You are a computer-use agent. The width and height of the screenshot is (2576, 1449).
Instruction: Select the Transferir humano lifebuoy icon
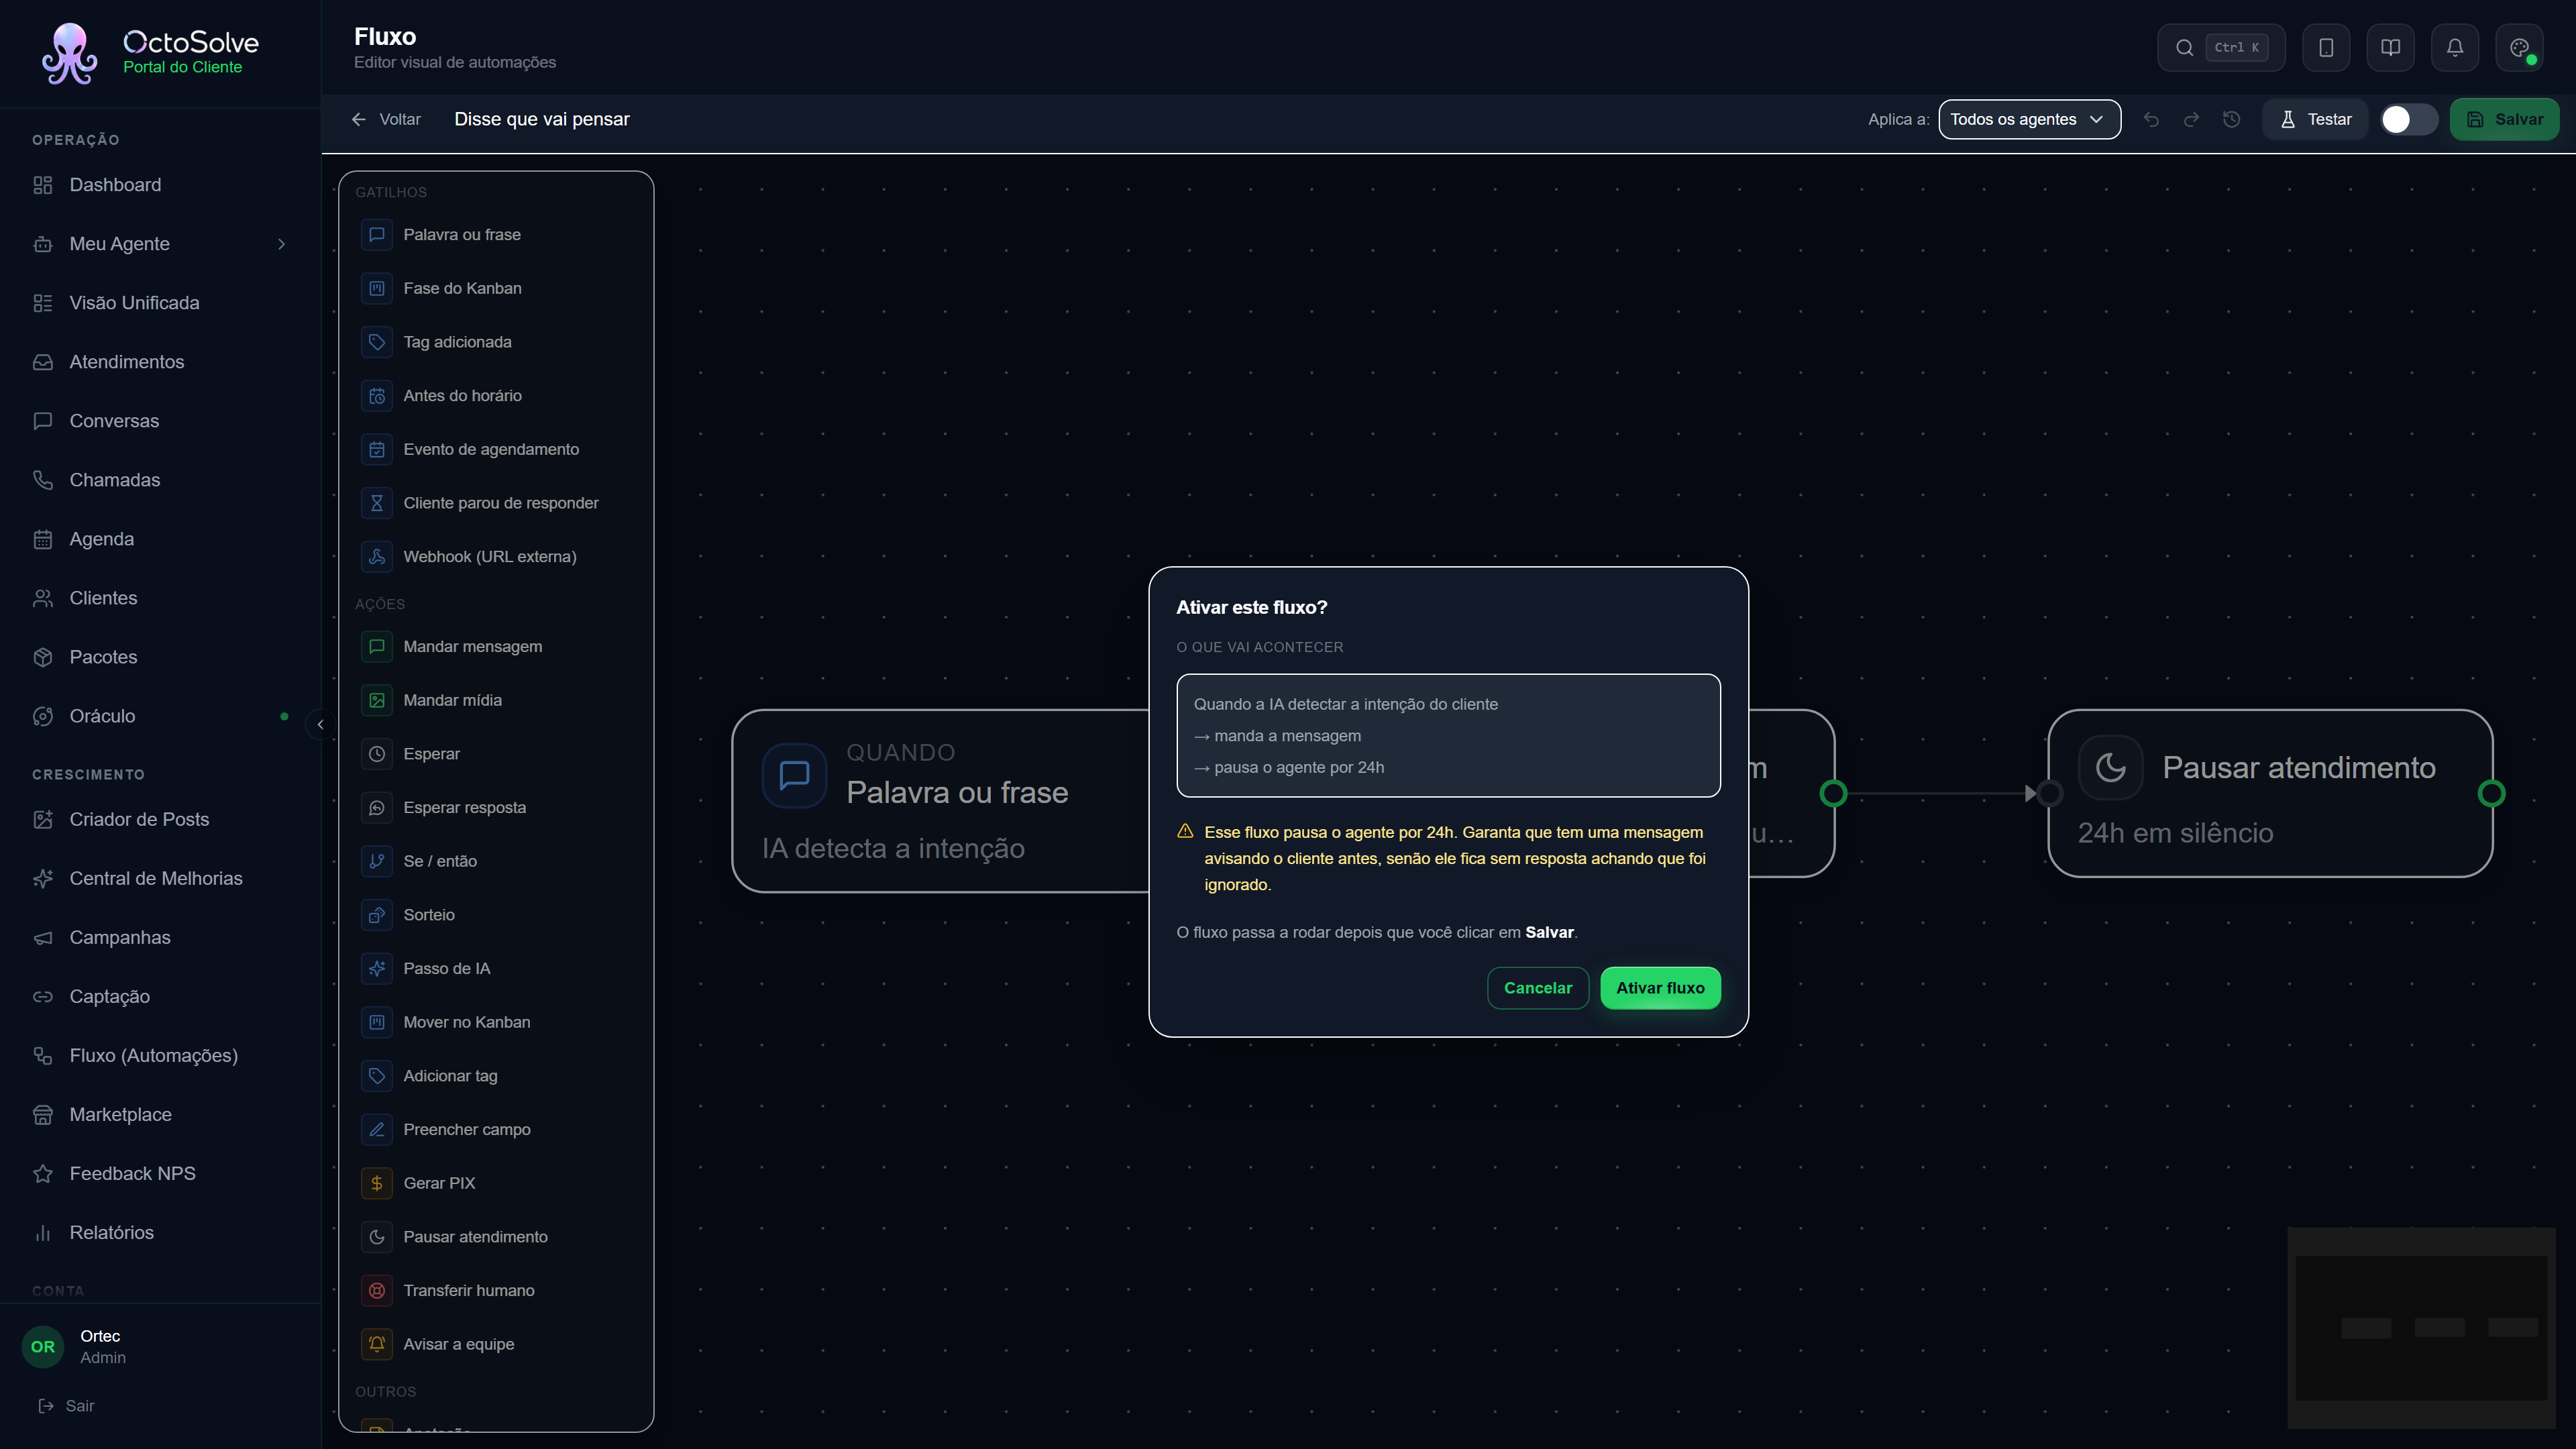377,1291
